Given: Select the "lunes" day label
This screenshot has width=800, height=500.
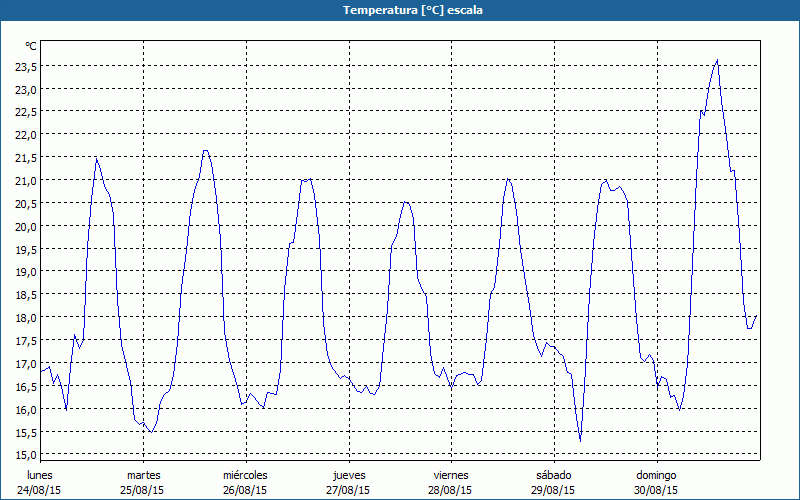Looking at the screenshot, I should point(40,475).
